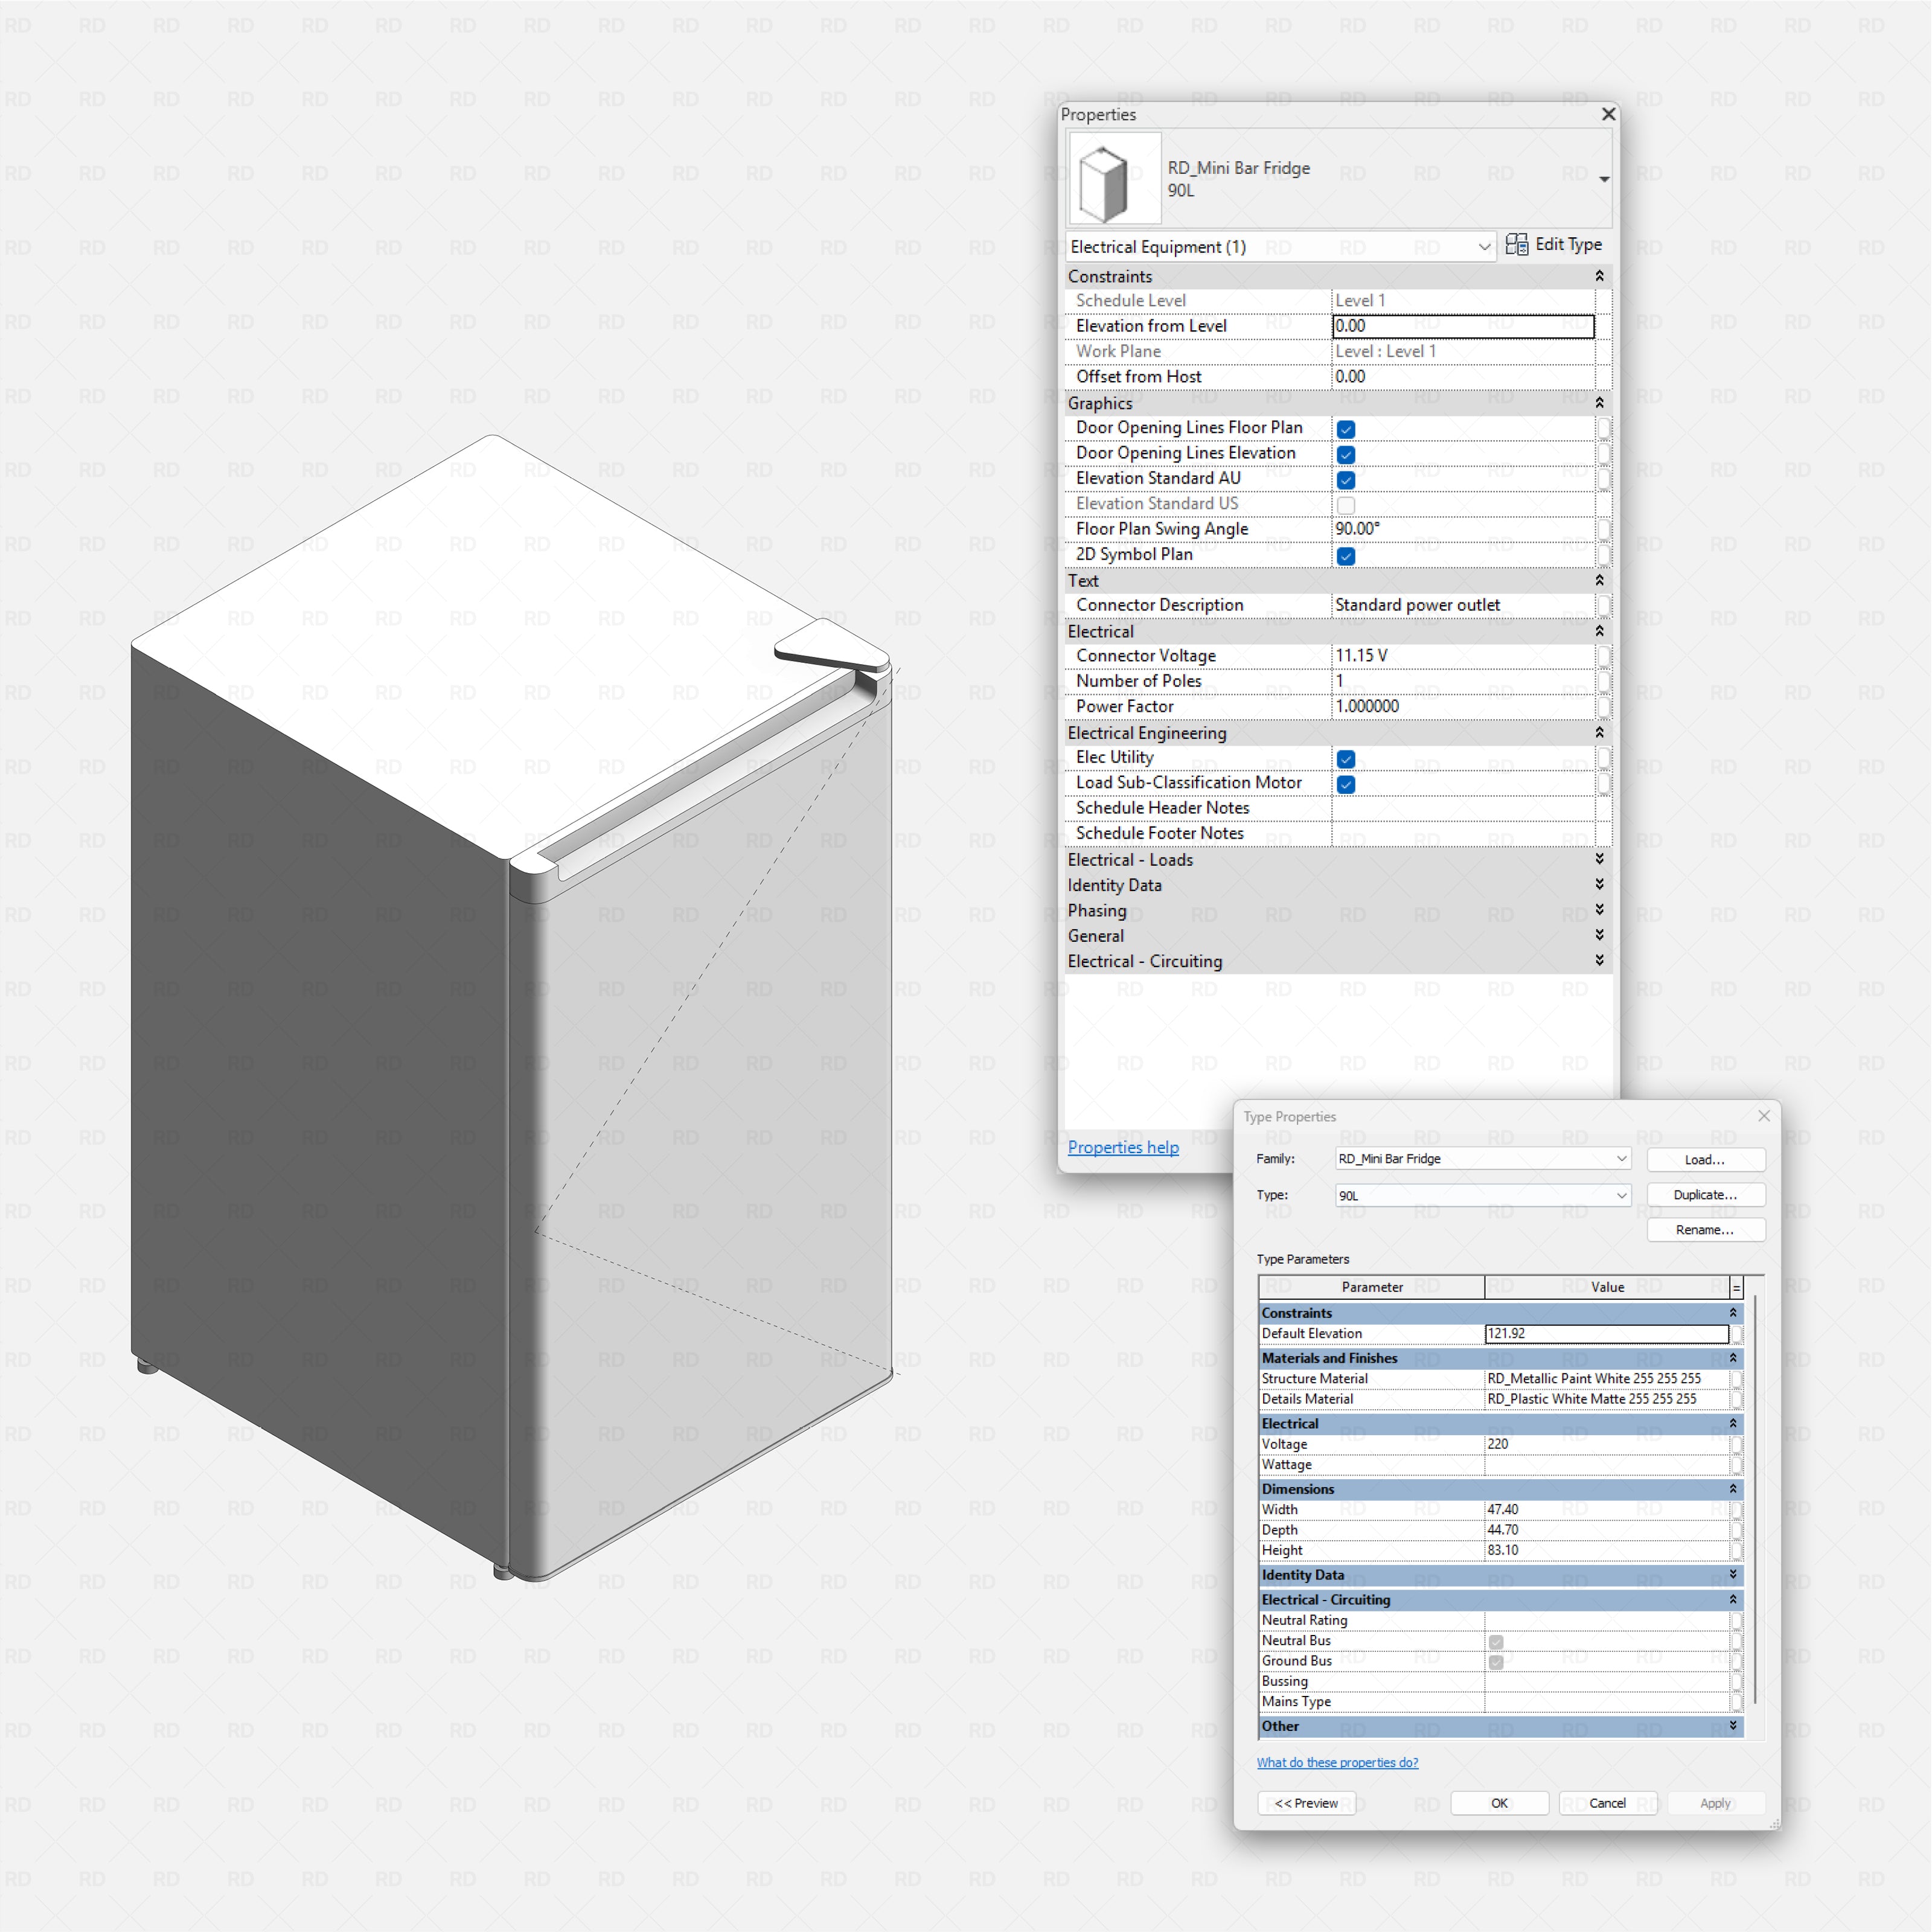
Task: Open the Electrical Equipment dropdown
Action: (1484, 246)
